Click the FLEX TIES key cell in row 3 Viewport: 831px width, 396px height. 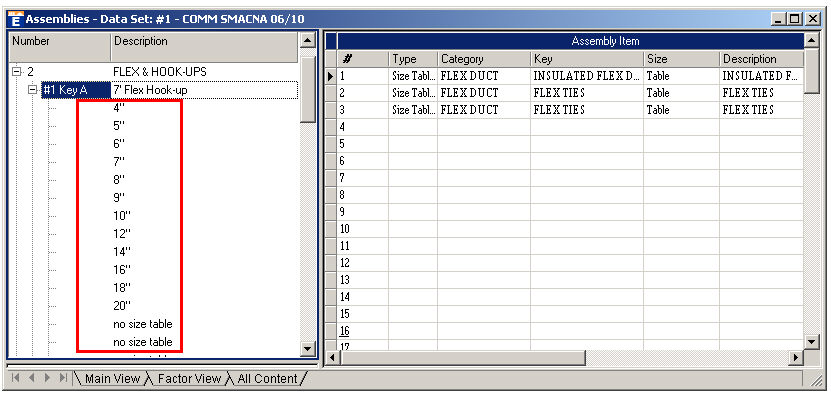click(x=587, y=110)
